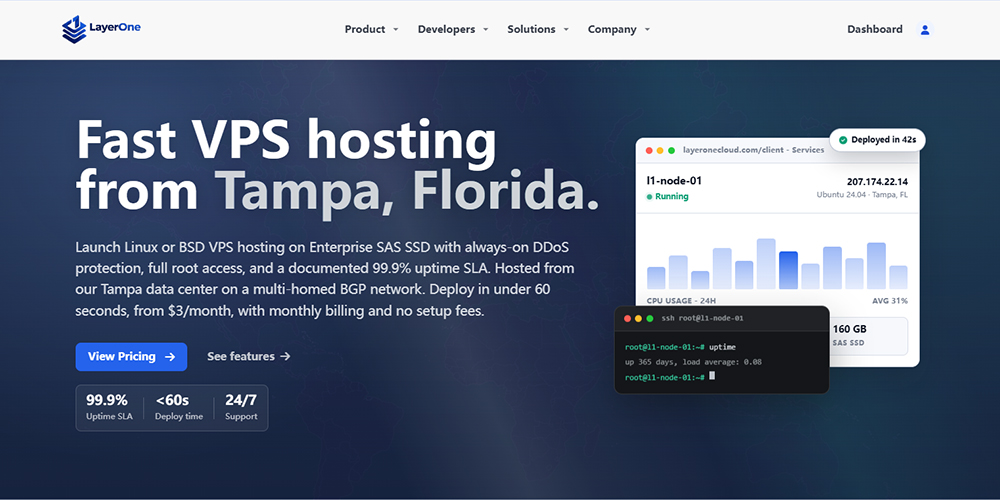Click the green dot in the services window
Viewport: 1000px width, 500px height.
(x=671, y=151)
